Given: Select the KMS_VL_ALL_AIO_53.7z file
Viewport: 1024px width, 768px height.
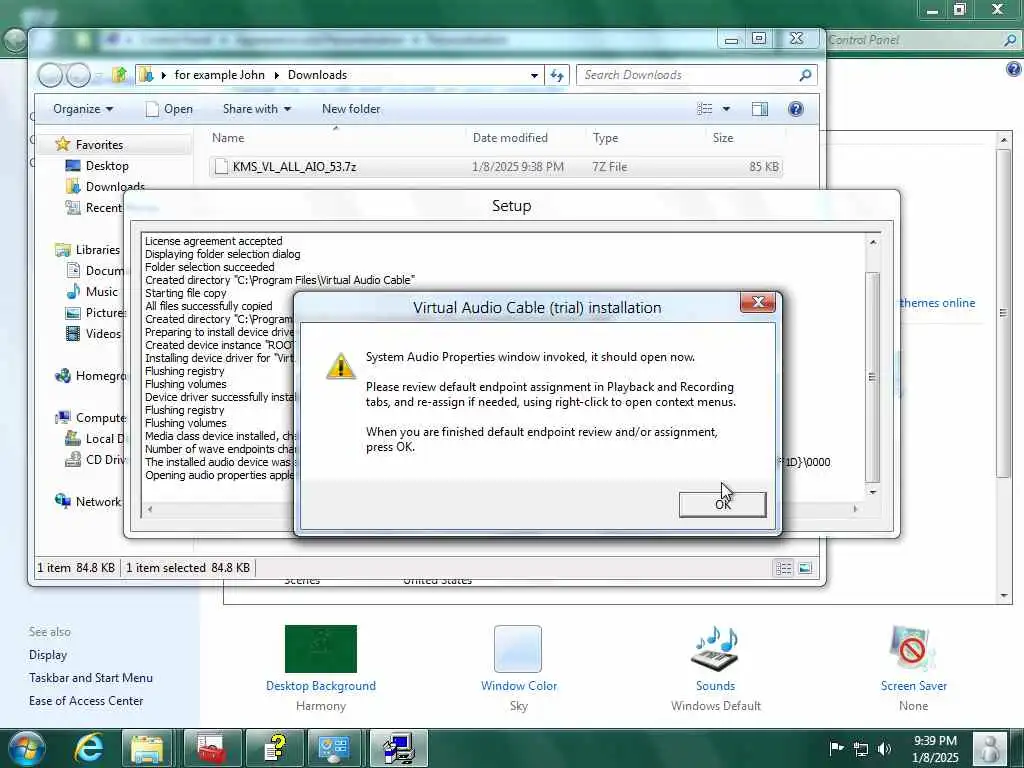Looking at the screenshot, I should coord(496,167).
